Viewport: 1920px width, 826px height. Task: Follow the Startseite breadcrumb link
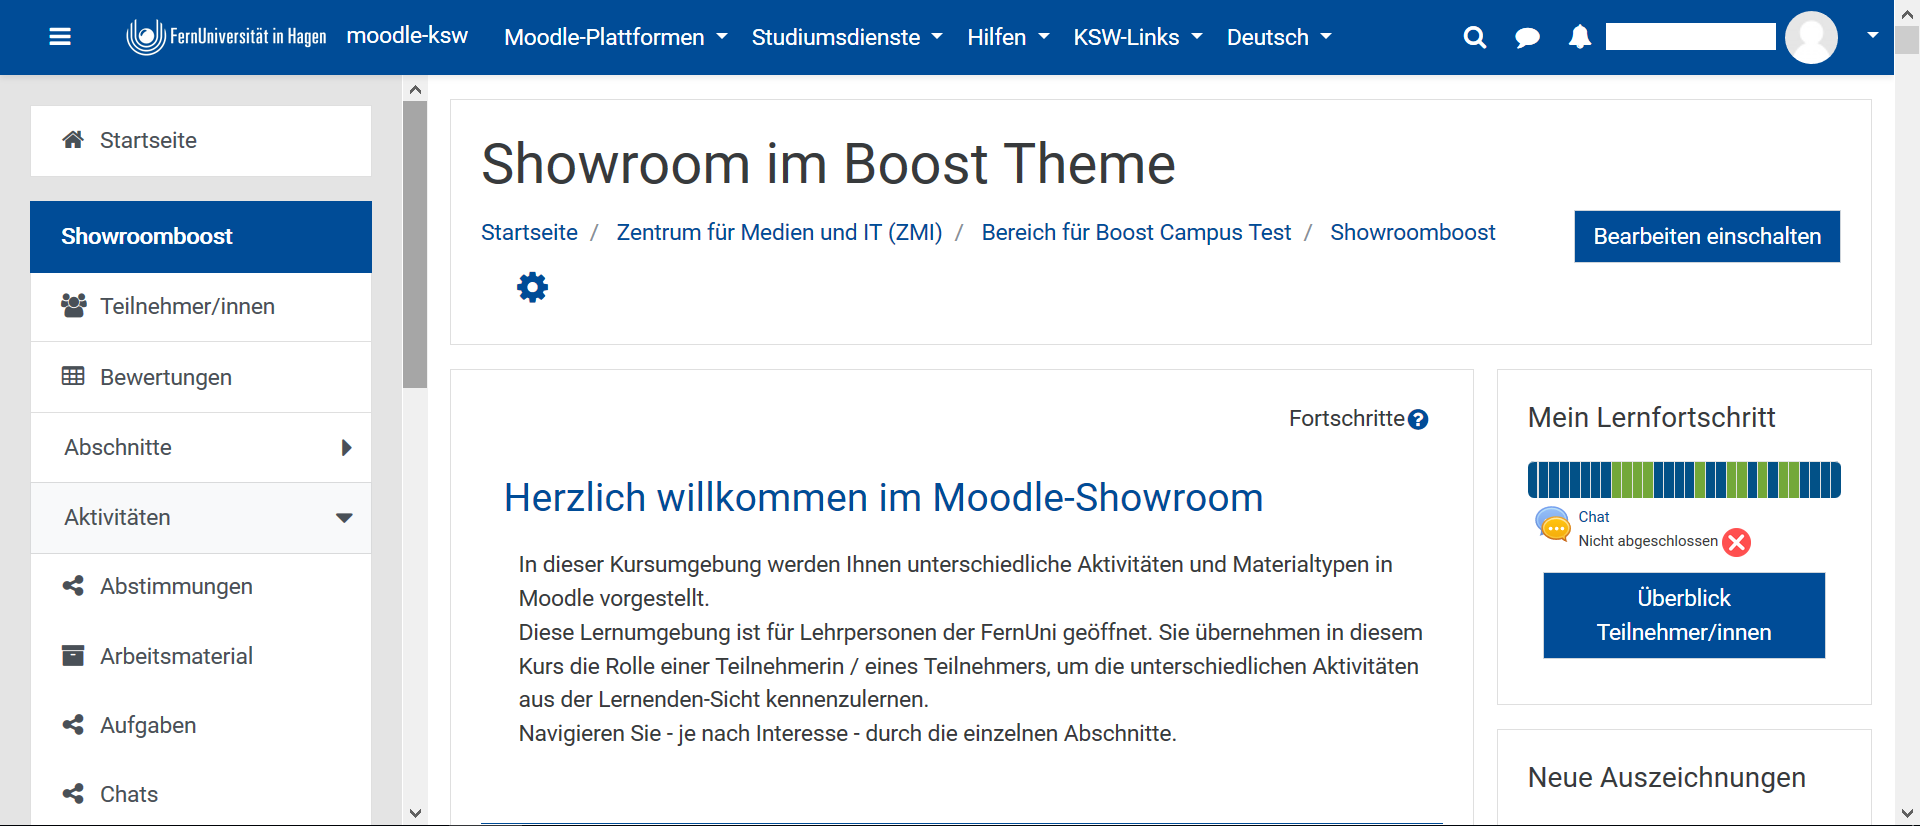coord(529,232)
